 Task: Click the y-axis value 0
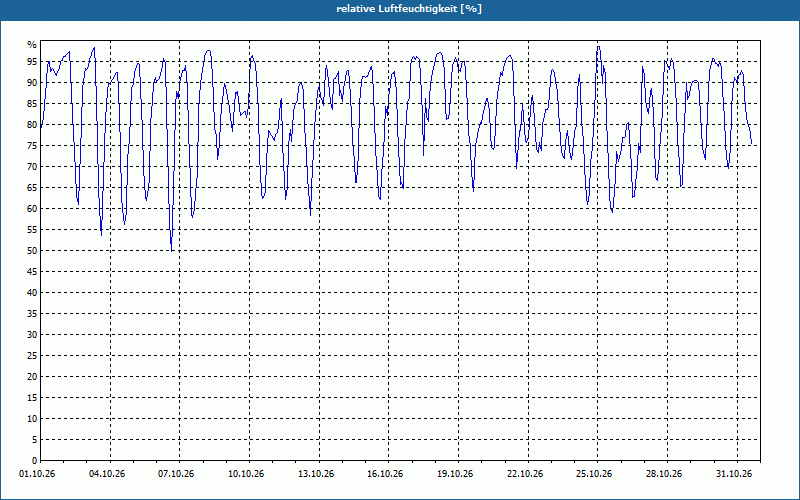pos(35,461)
